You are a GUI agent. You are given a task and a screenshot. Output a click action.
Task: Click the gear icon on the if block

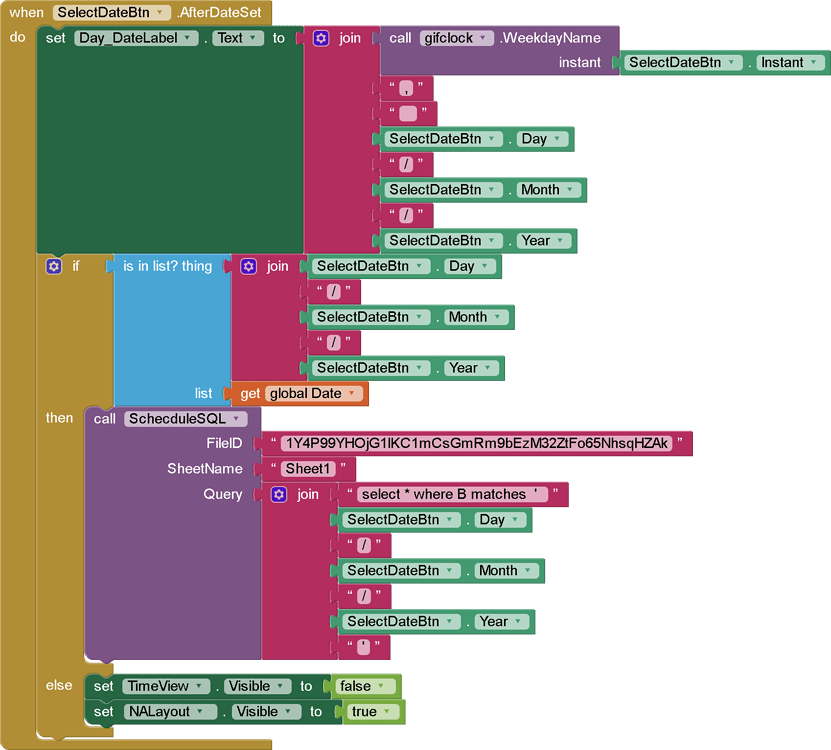coord(54,267)
